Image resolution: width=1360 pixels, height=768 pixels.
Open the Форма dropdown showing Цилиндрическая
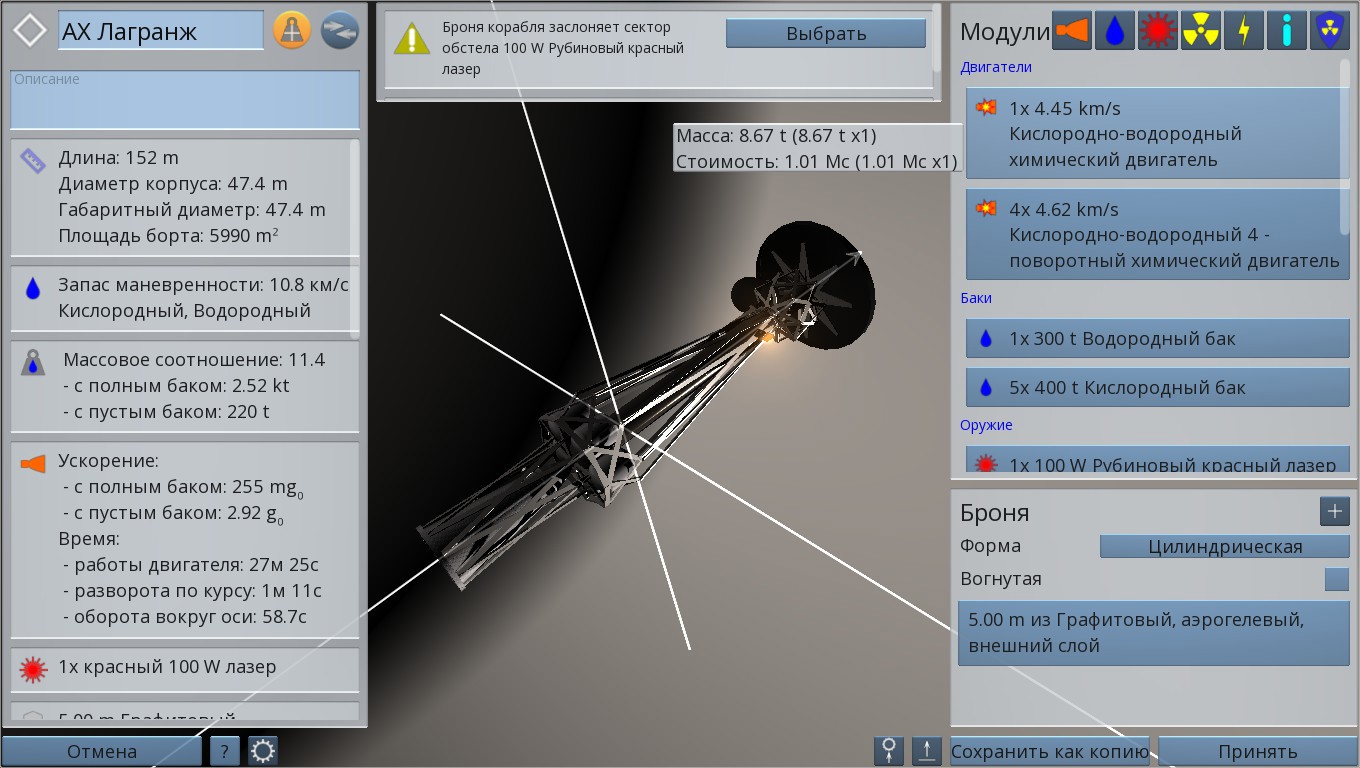coord(1225,547)
